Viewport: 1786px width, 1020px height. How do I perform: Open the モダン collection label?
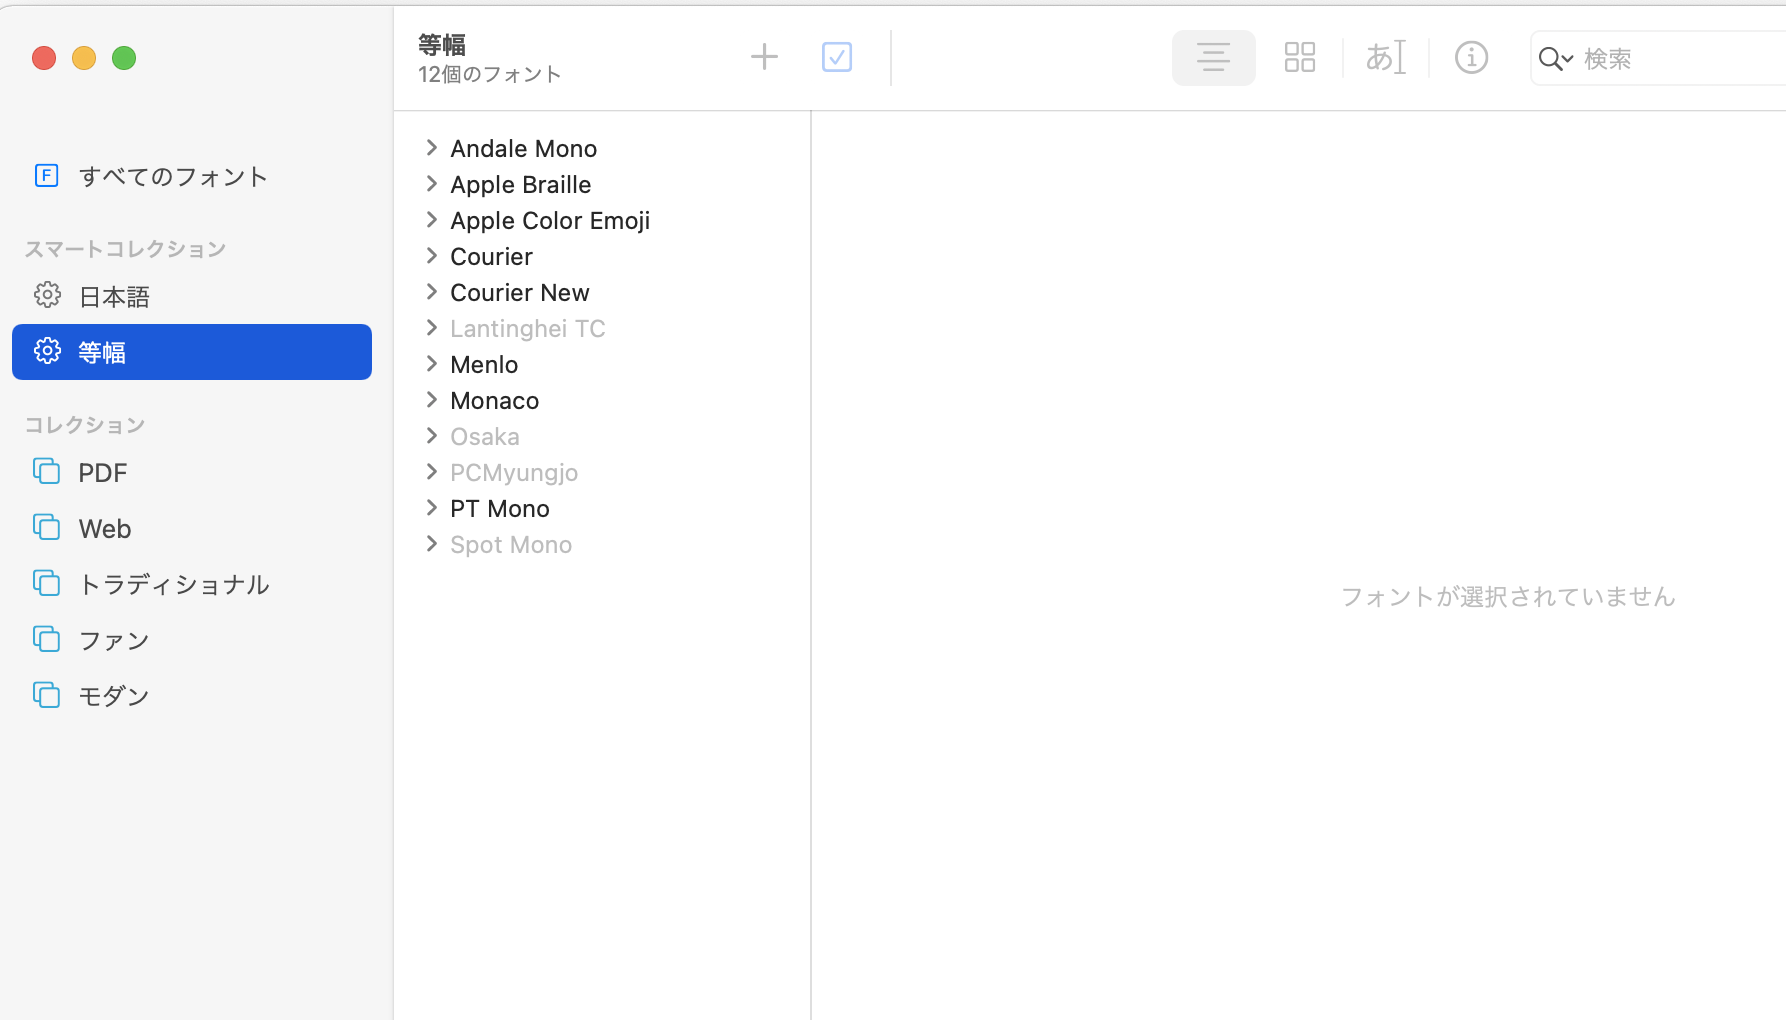pyautogui.click(x=114, y=697)
